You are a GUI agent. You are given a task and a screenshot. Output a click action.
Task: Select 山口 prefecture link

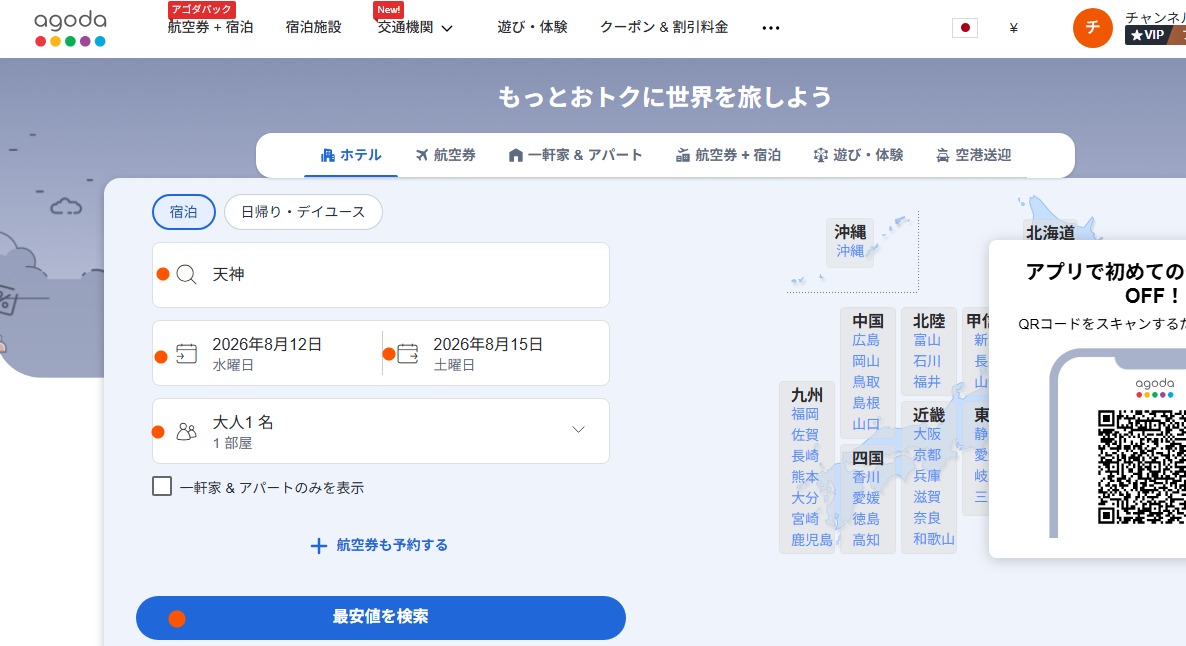(866, 424)
